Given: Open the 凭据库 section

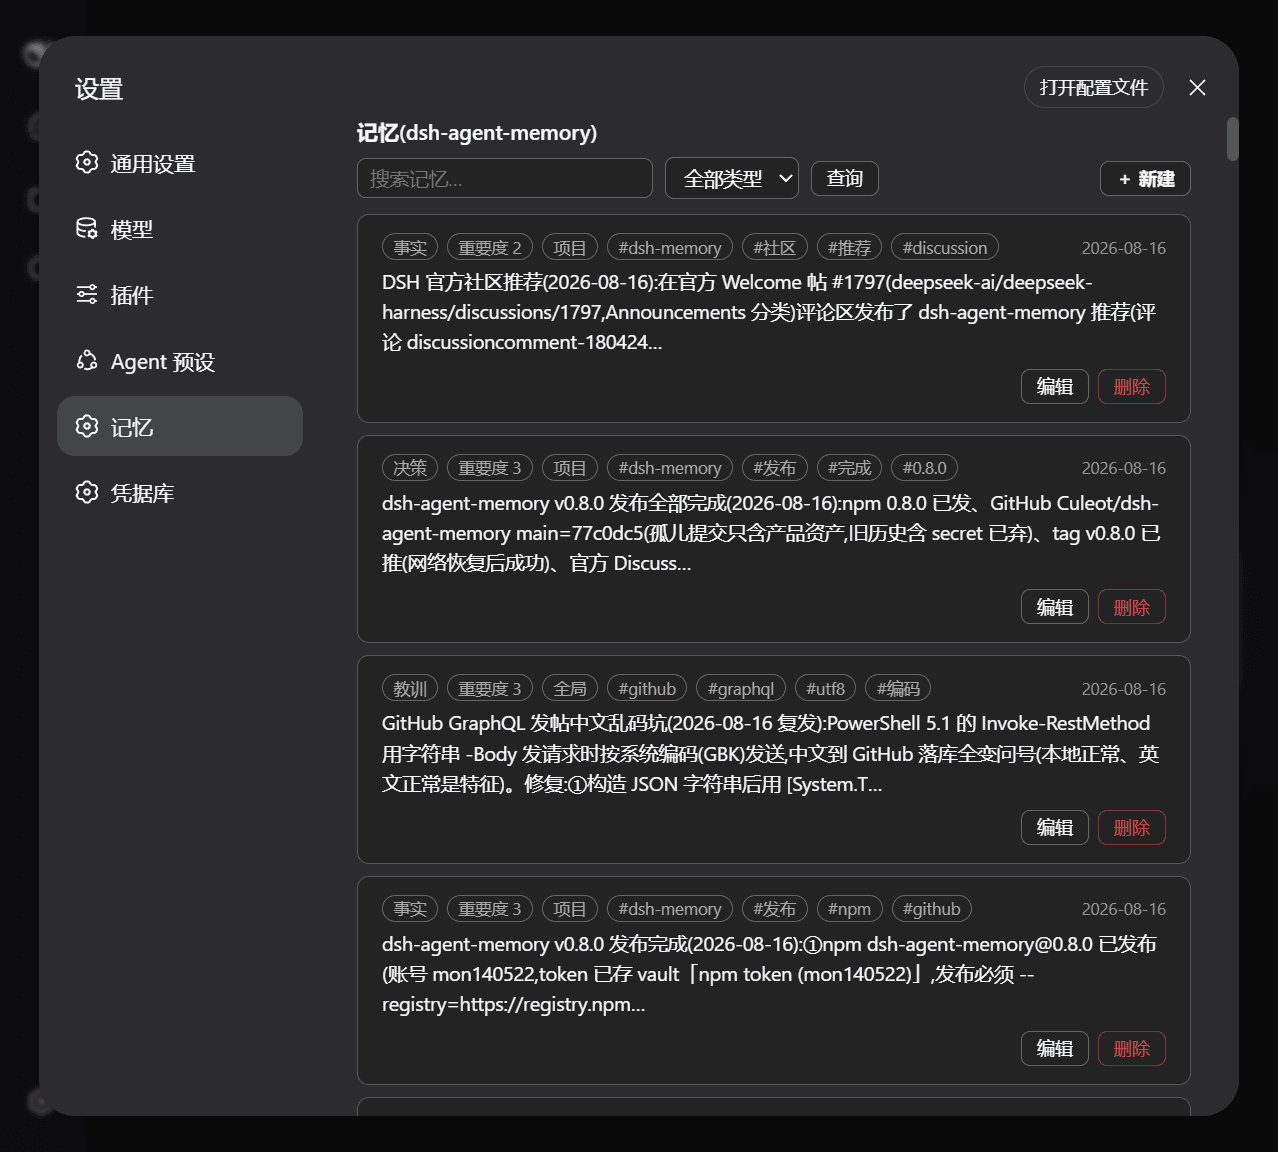Looking at the screenshot, I should (180, 493).
